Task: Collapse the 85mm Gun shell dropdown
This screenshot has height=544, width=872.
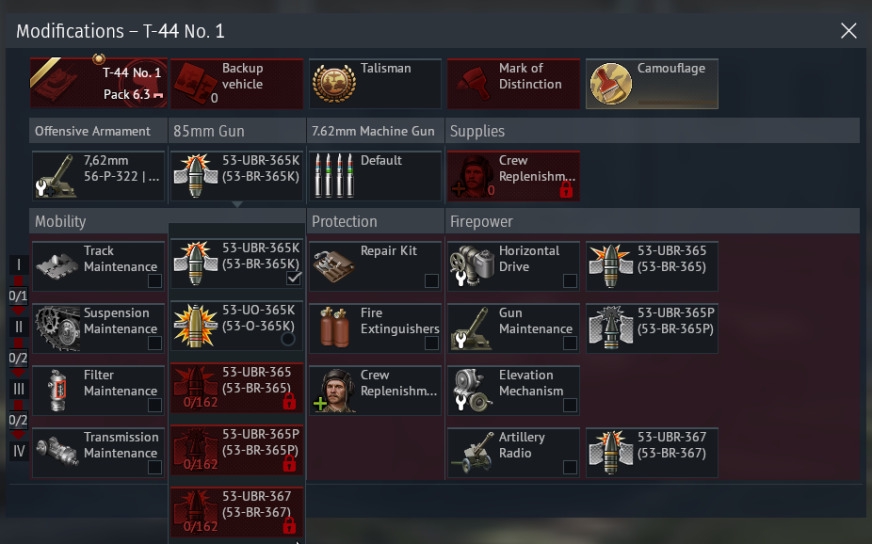Action: pyautogui.click(x=237, y=176)
